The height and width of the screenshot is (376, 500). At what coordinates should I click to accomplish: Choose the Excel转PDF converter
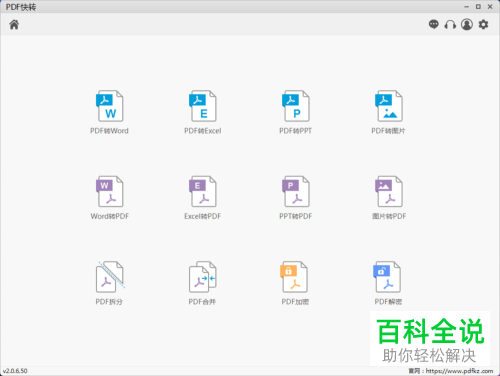click(203, 198)
